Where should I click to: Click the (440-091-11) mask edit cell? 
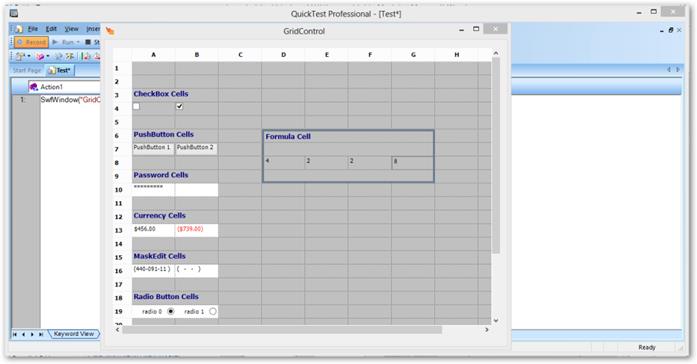153,270
